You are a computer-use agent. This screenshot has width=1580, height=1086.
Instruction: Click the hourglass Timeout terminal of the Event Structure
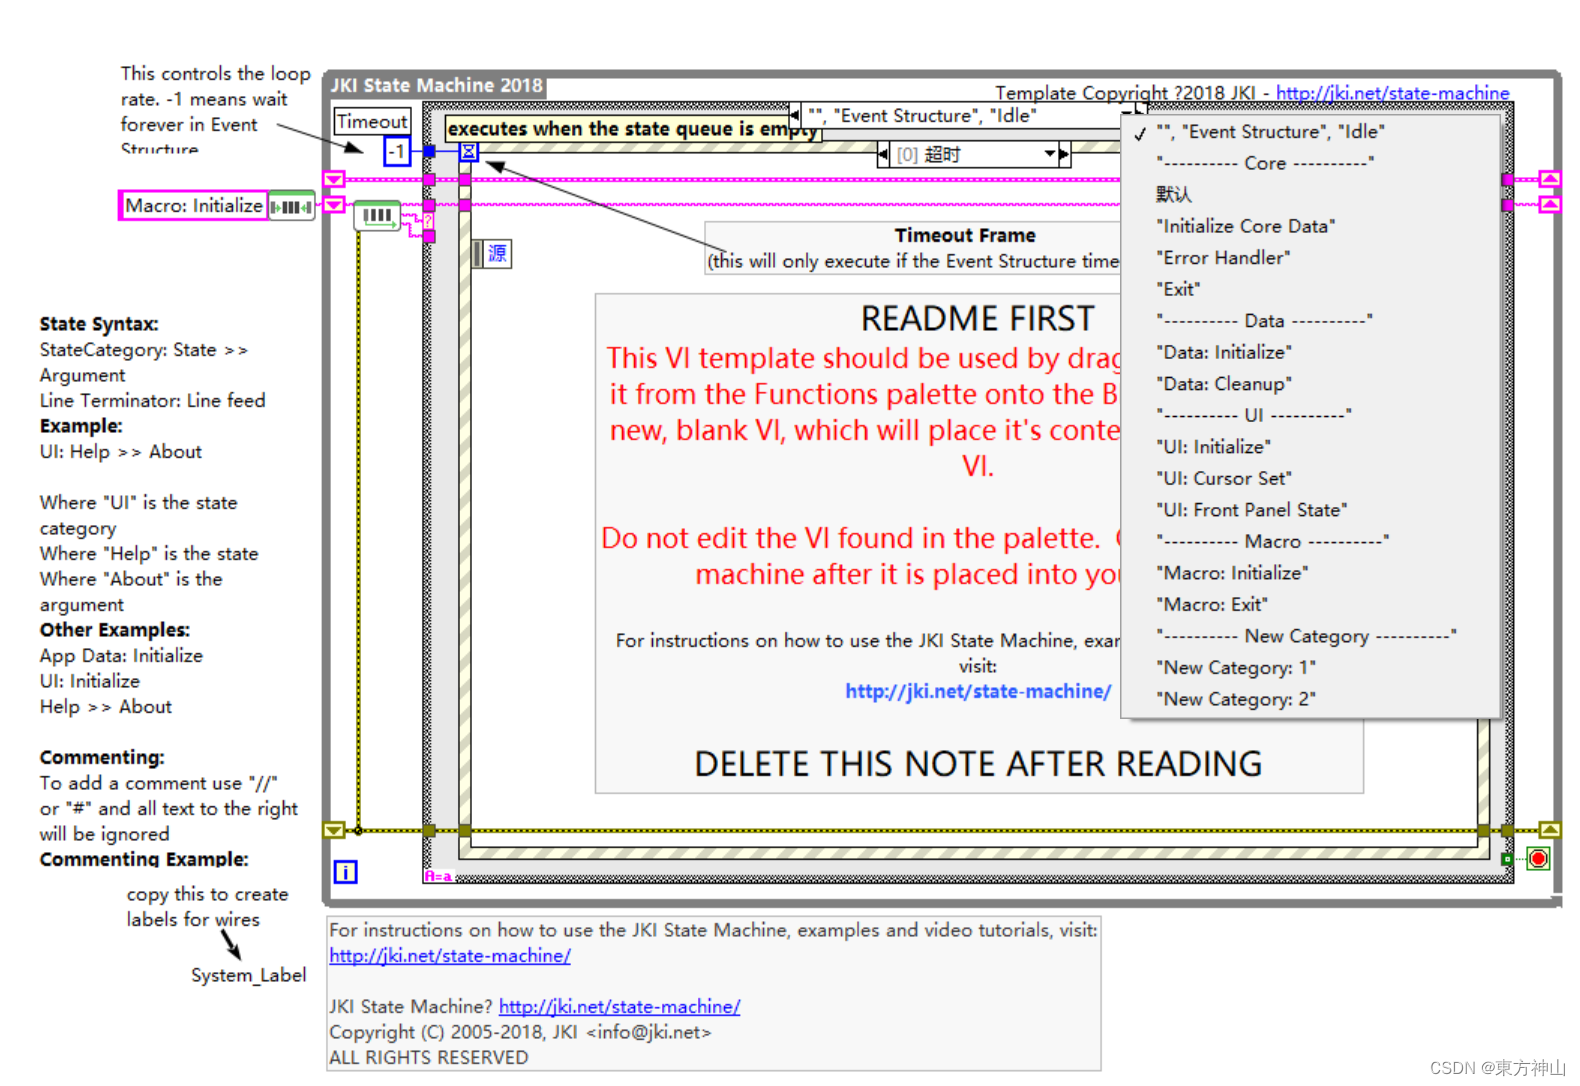[468, 152]
